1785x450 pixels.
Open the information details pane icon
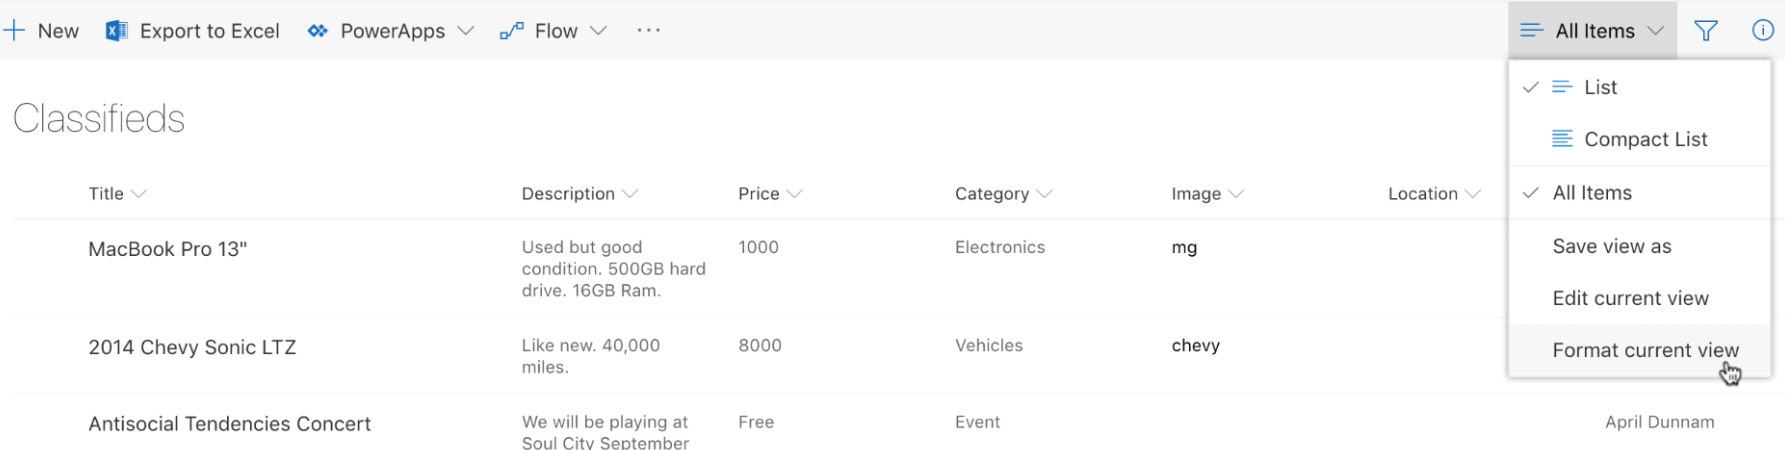pos(1763,31)
